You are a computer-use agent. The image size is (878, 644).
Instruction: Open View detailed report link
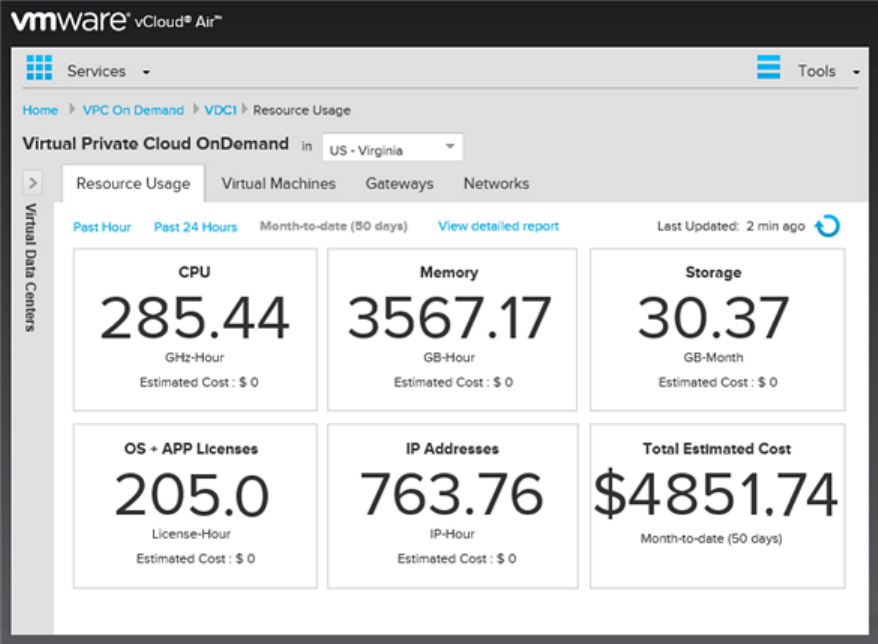click(x=498, y=226)
